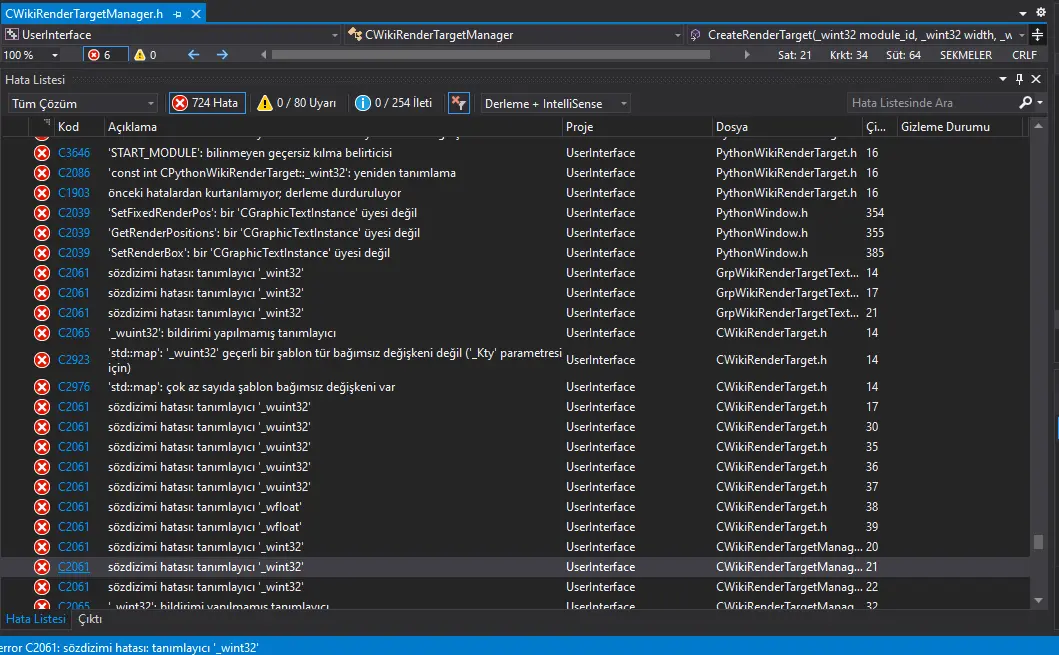Toggle the 0 / 80 Uyarı warnings filter
The image size is (1059, 655).
(x=297, y=103)
